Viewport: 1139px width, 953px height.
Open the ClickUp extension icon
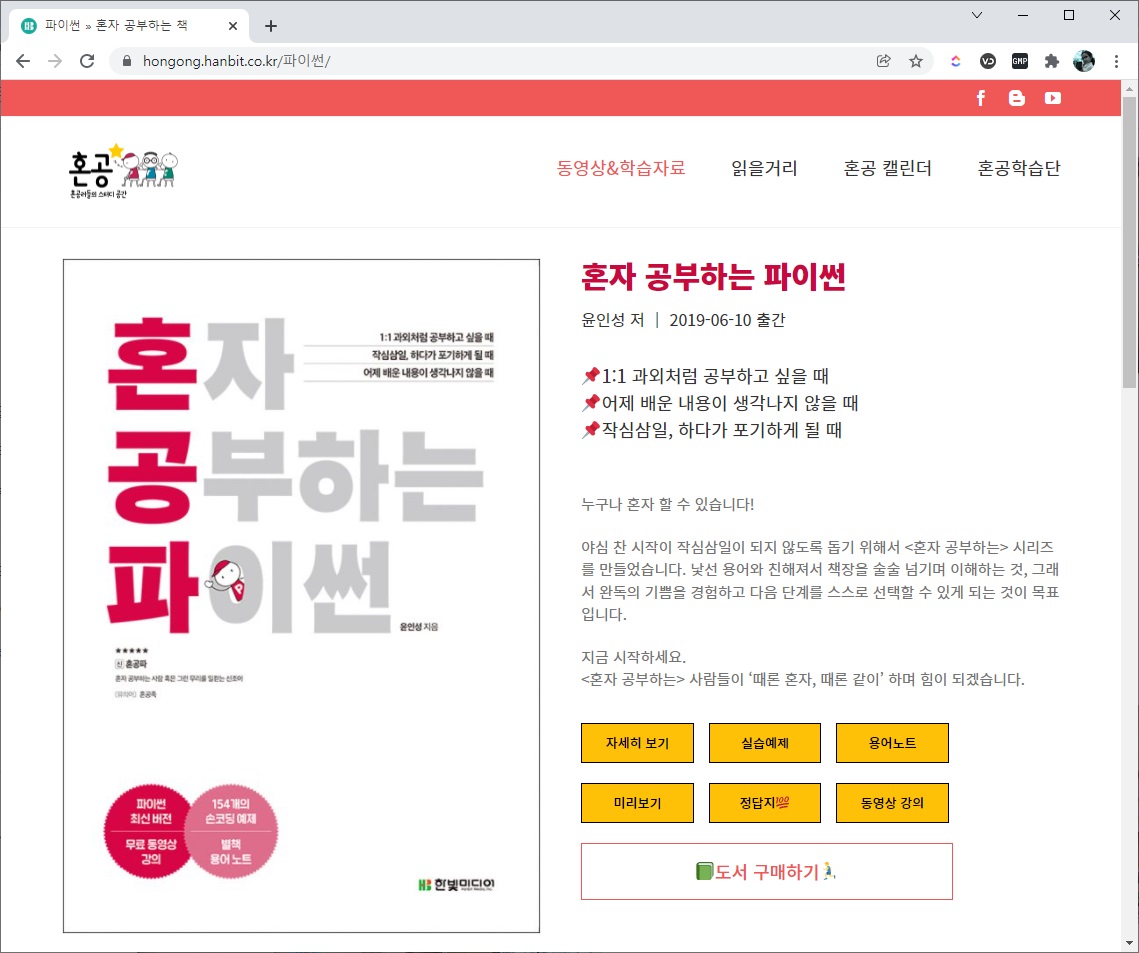[956, 61]
